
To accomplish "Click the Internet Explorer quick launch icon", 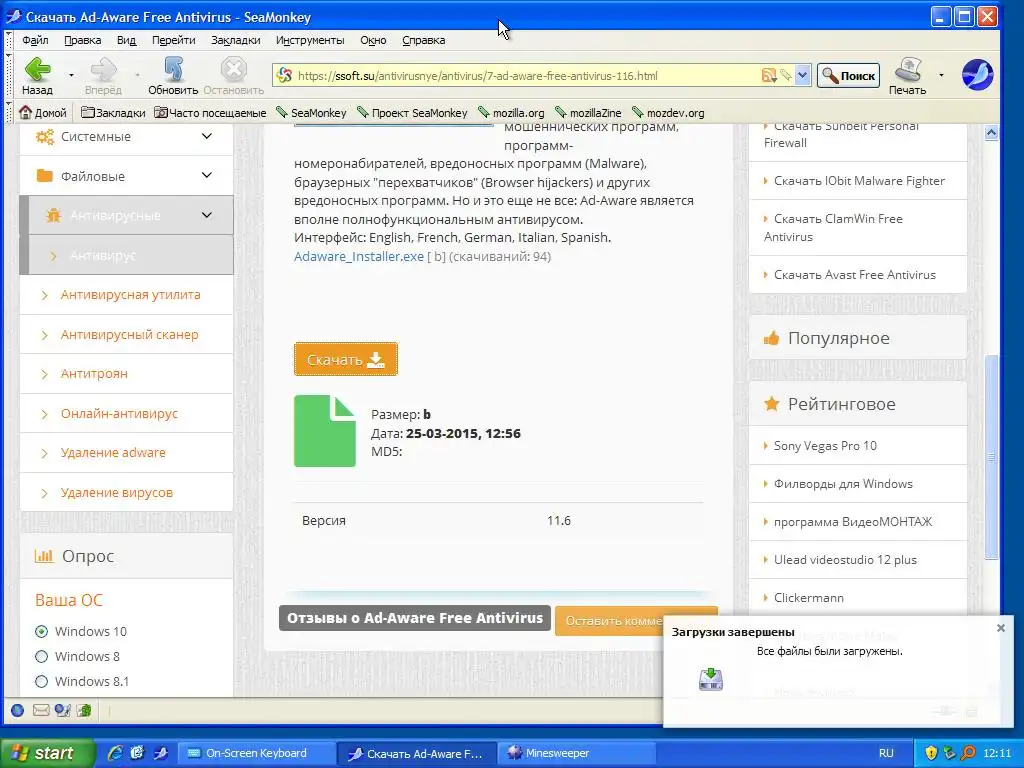I will (x=115, y=753).
